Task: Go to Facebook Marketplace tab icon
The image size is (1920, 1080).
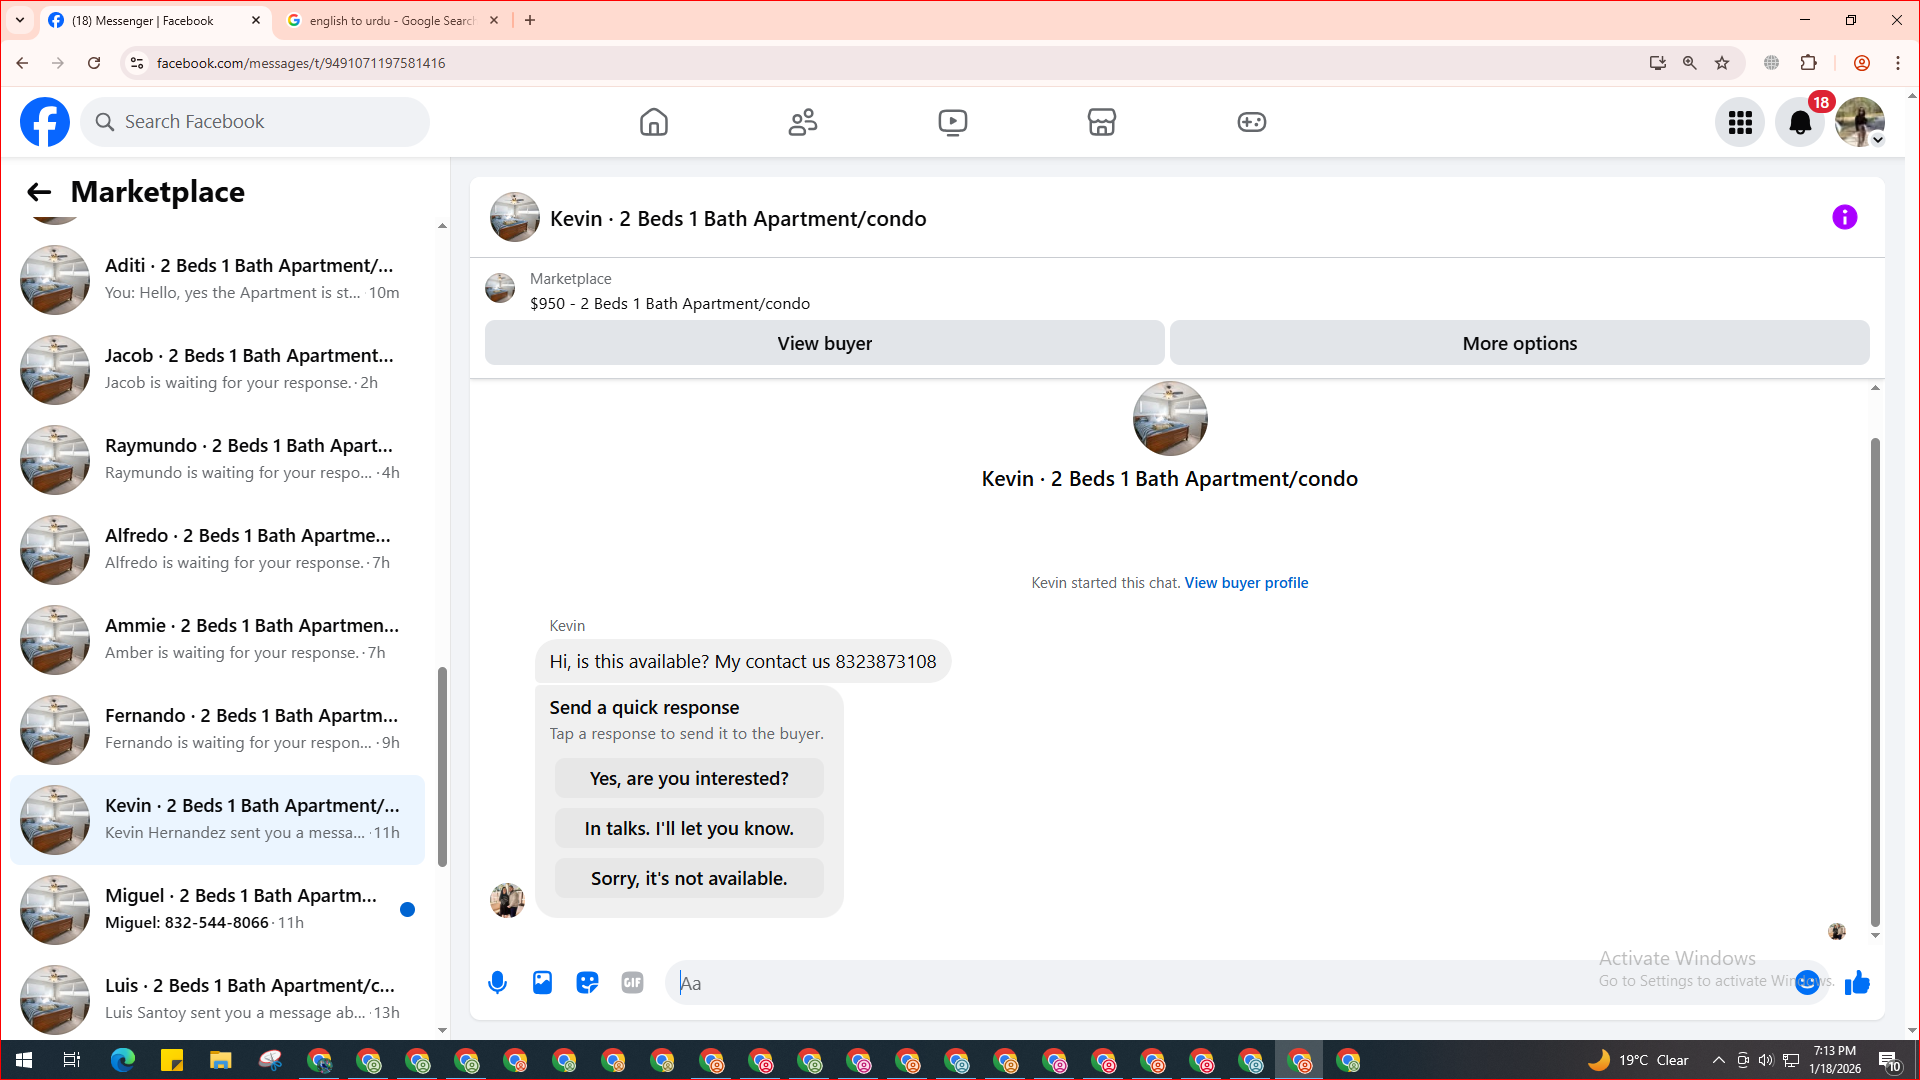Action: [x=1101, y=122]
